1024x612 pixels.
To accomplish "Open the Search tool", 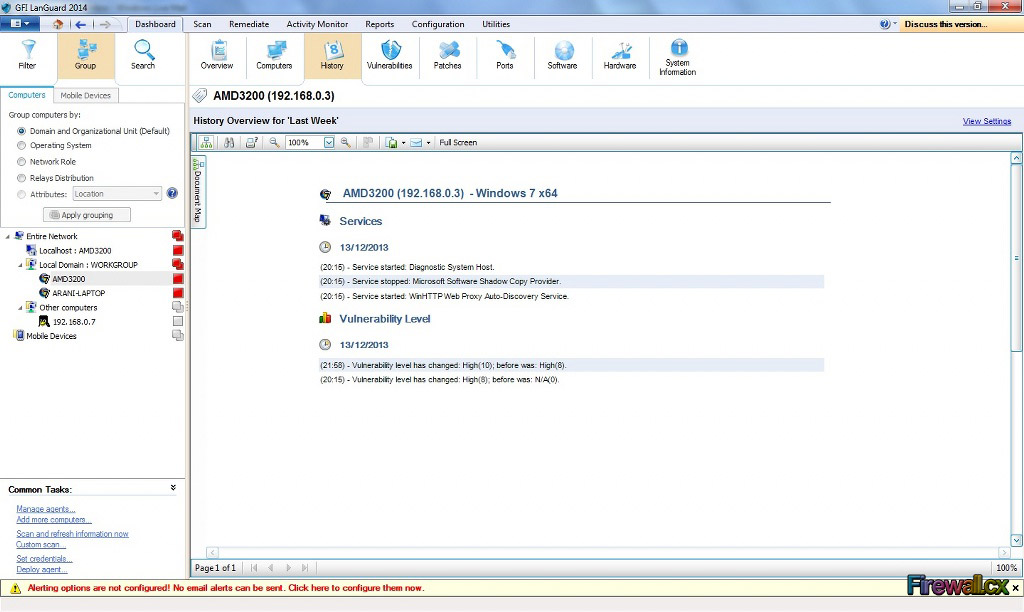I will click(x=143, y=56).
